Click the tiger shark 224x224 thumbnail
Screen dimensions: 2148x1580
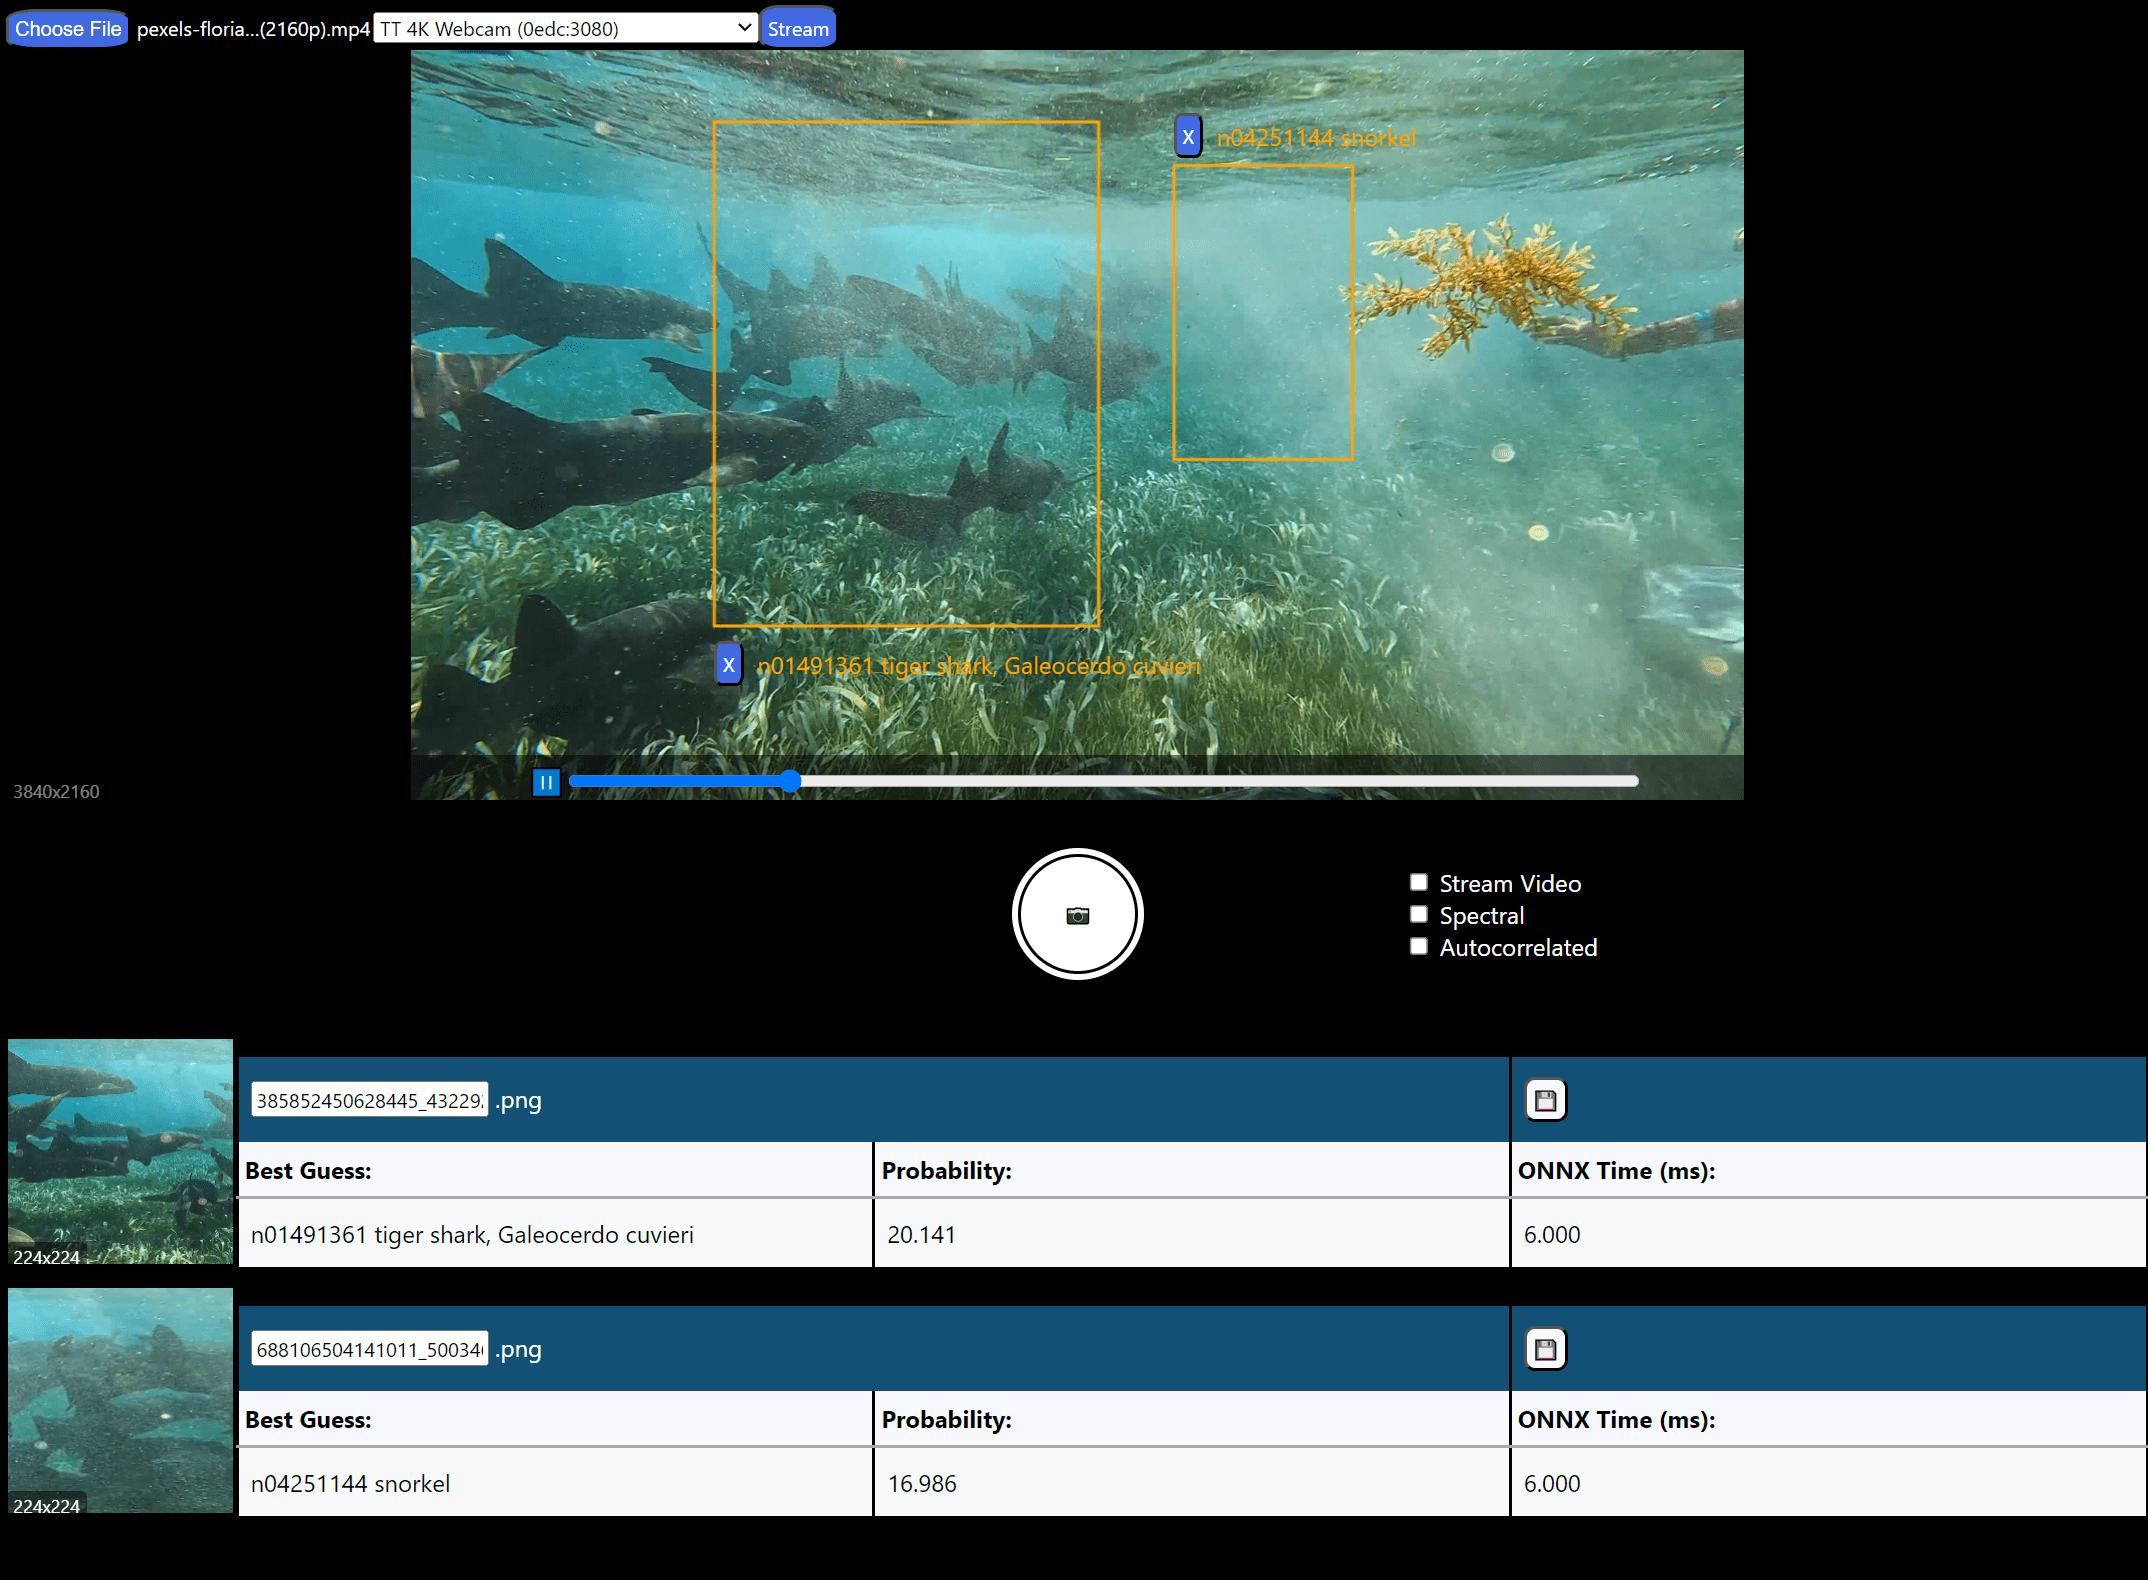click(x=119, y=1150)
